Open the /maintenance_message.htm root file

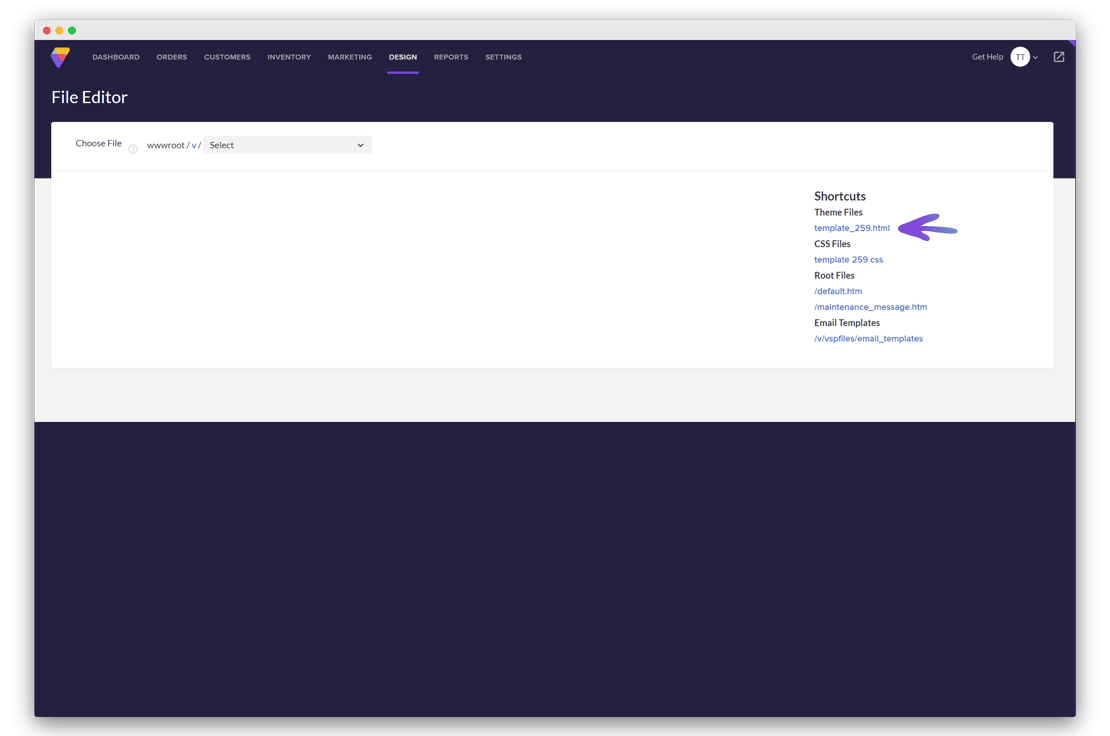(870, 306)
